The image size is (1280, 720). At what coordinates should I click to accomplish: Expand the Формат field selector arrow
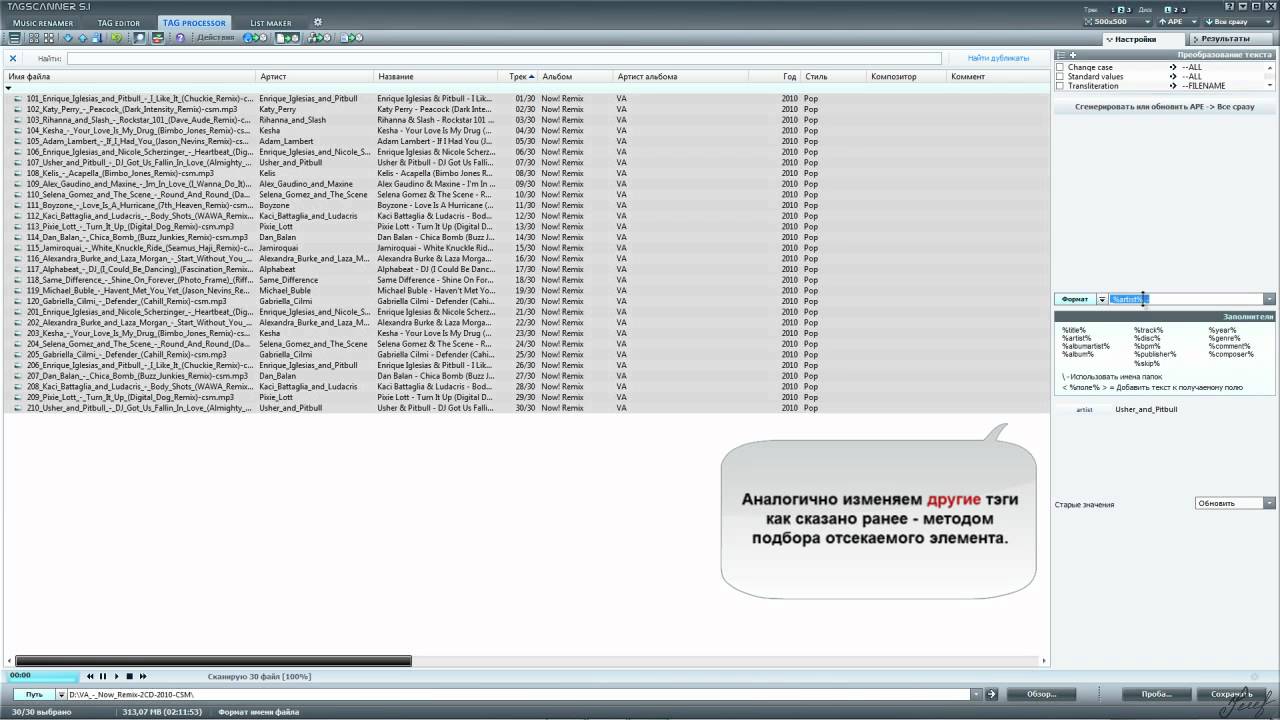pos(1102,299)
